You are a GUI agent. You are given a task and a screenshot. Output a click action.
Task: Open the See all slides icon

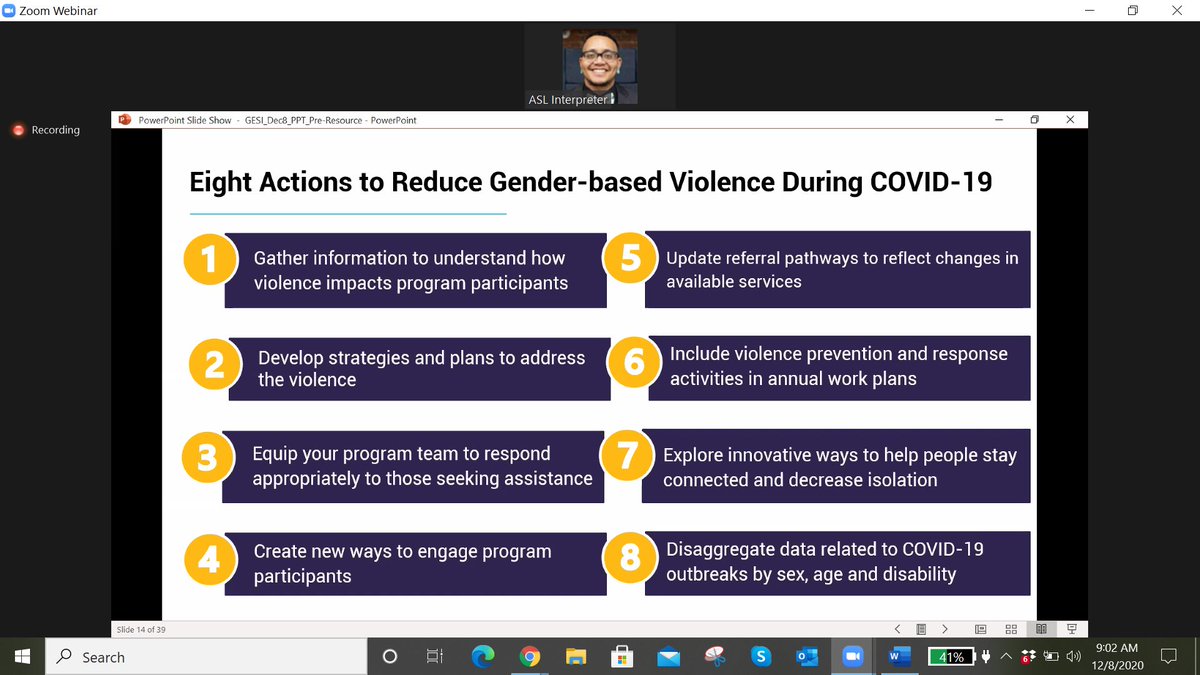click(921, 629)
